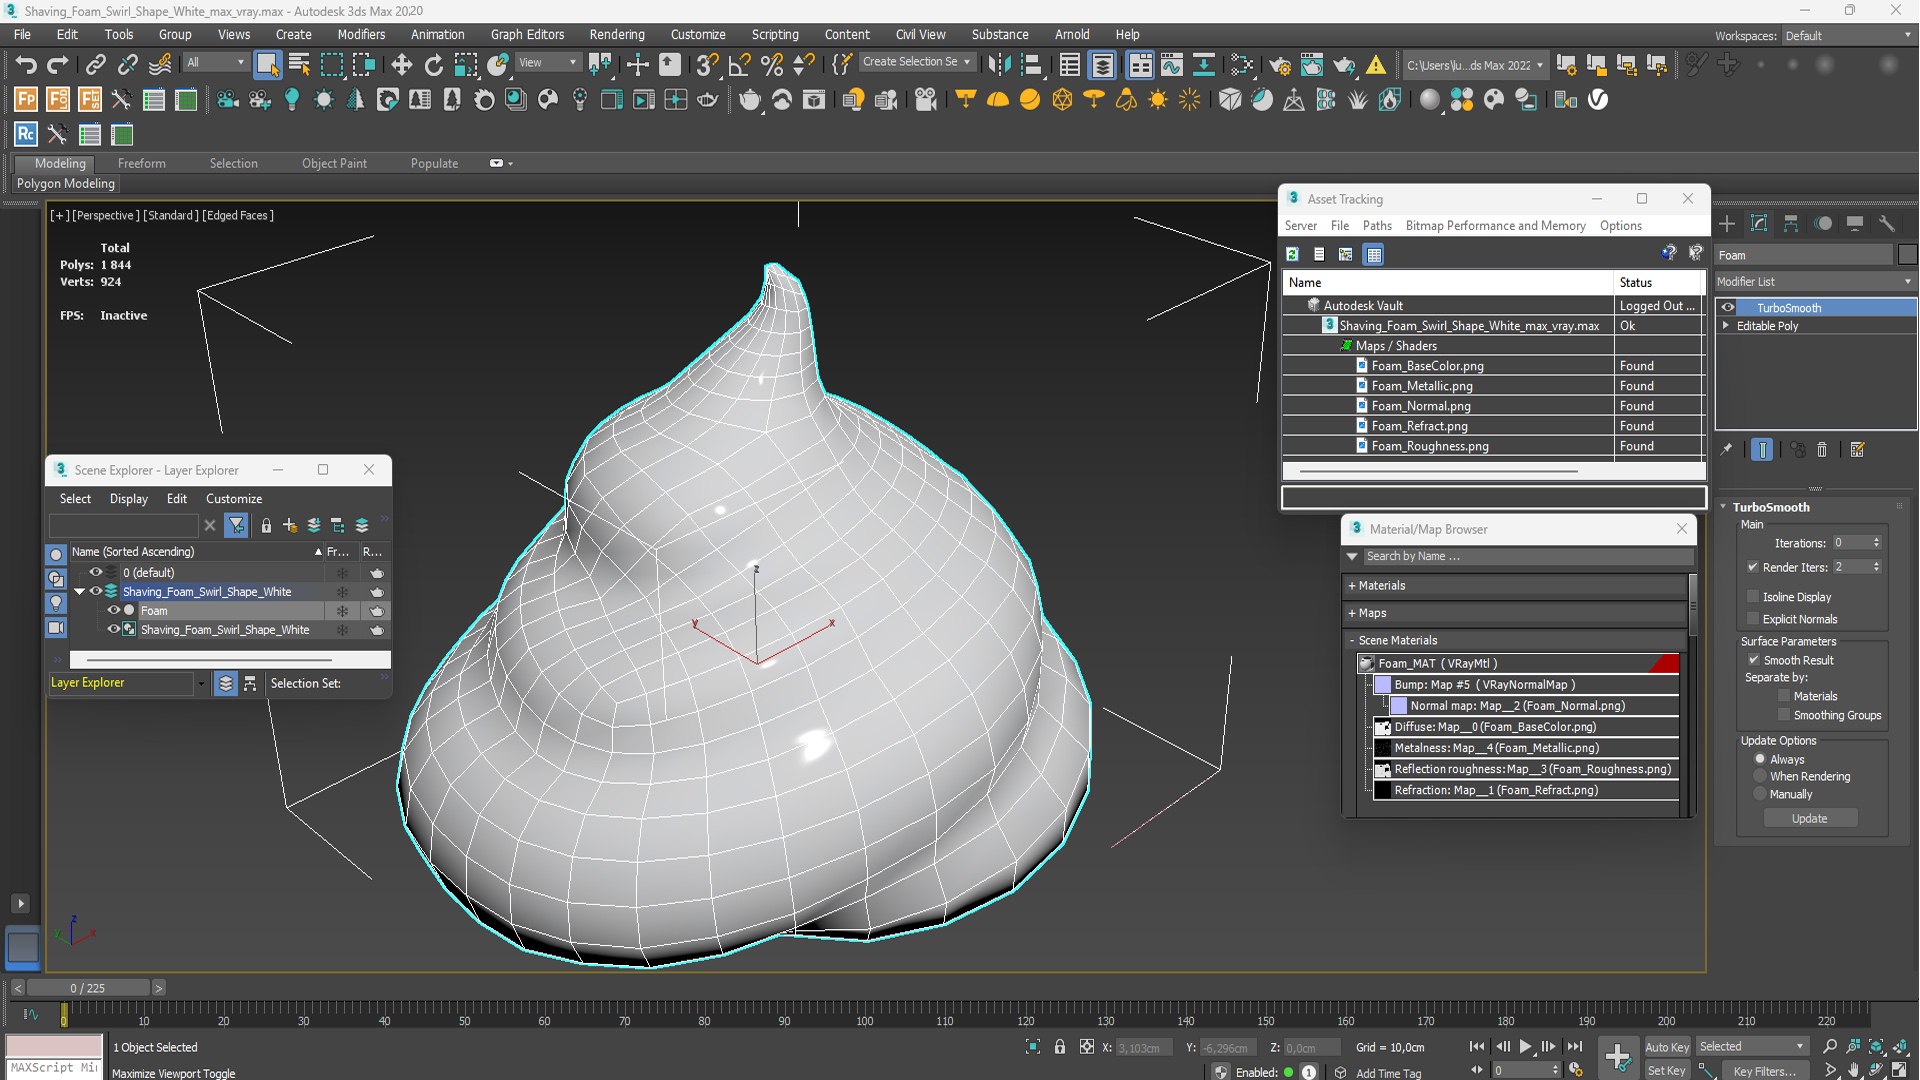Click the Hierarchy panel icon
The image size is (1920, 1080).
tap(1791, 224)
